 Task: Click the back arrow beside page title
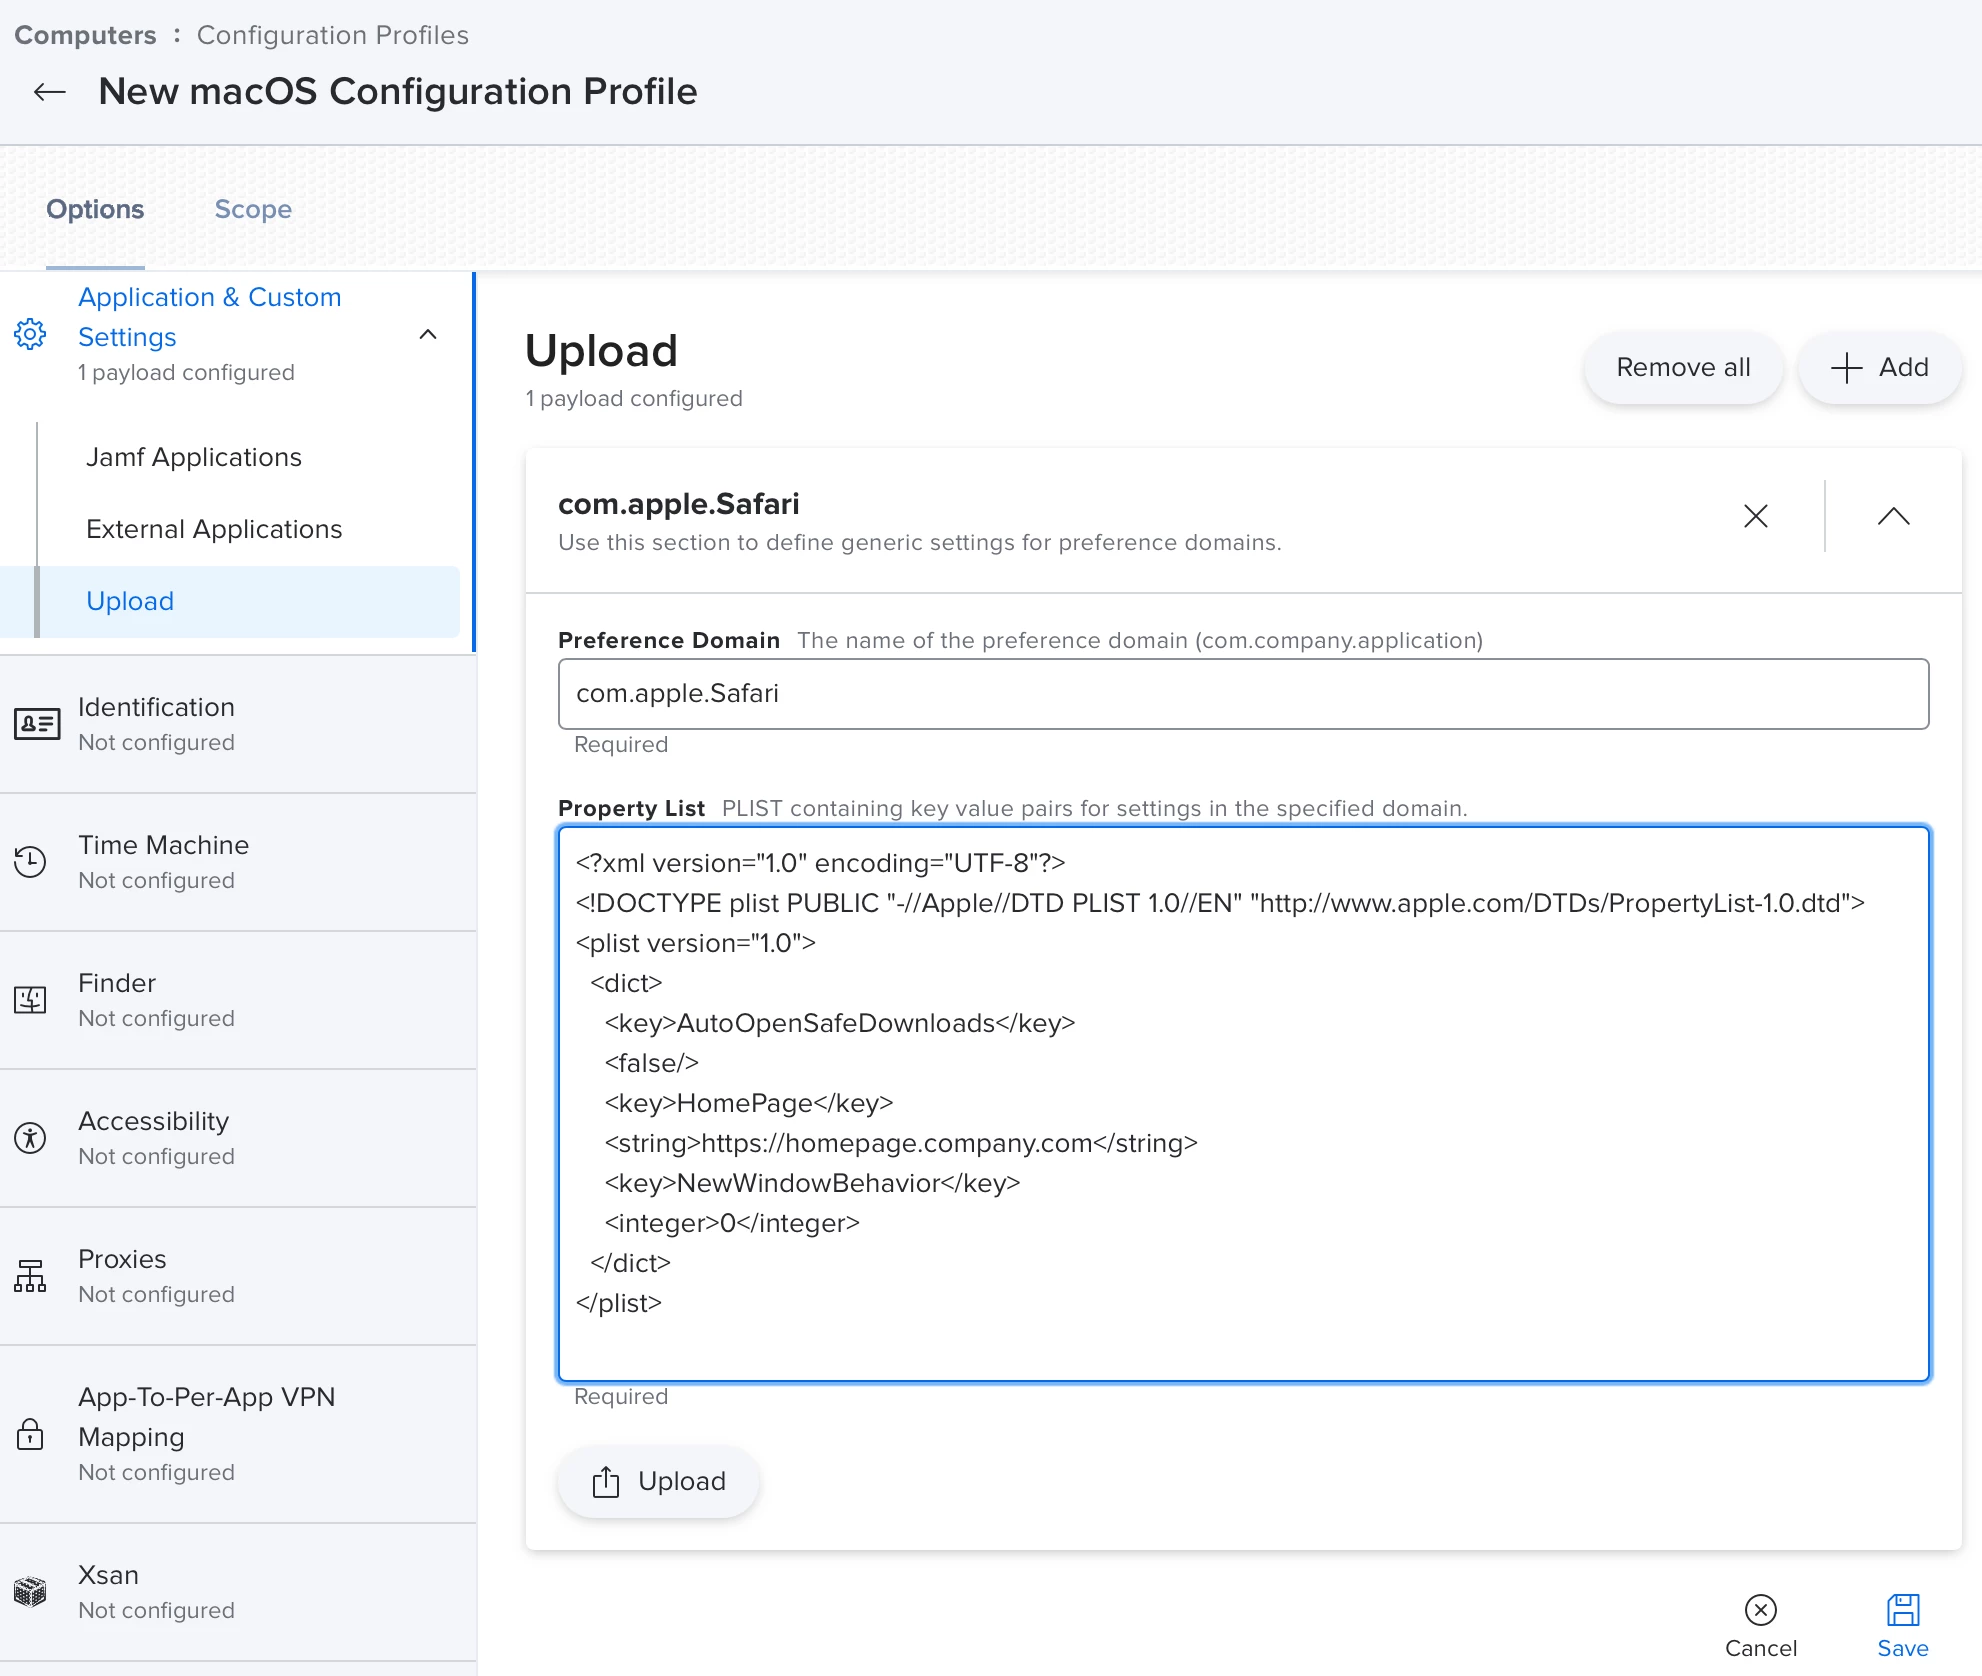pyautogui.click(x=49, y=92)
